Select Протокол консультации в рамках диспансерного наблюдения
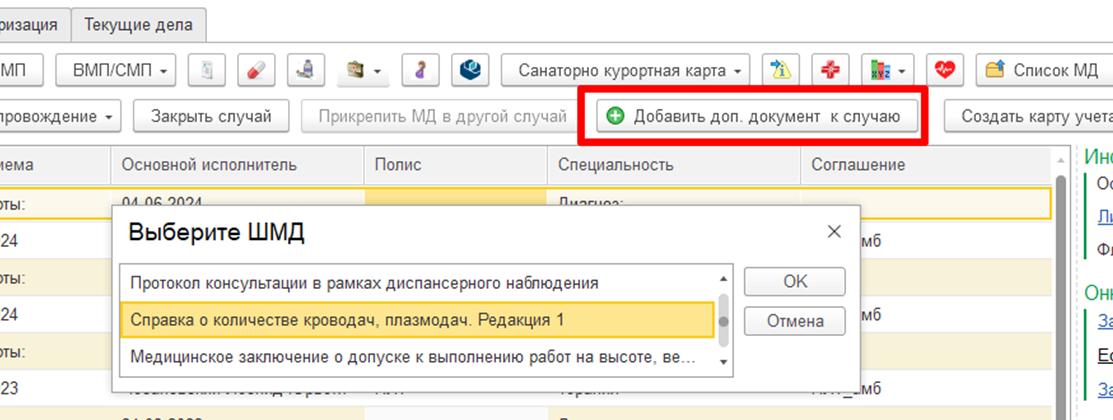 [365, 283]
